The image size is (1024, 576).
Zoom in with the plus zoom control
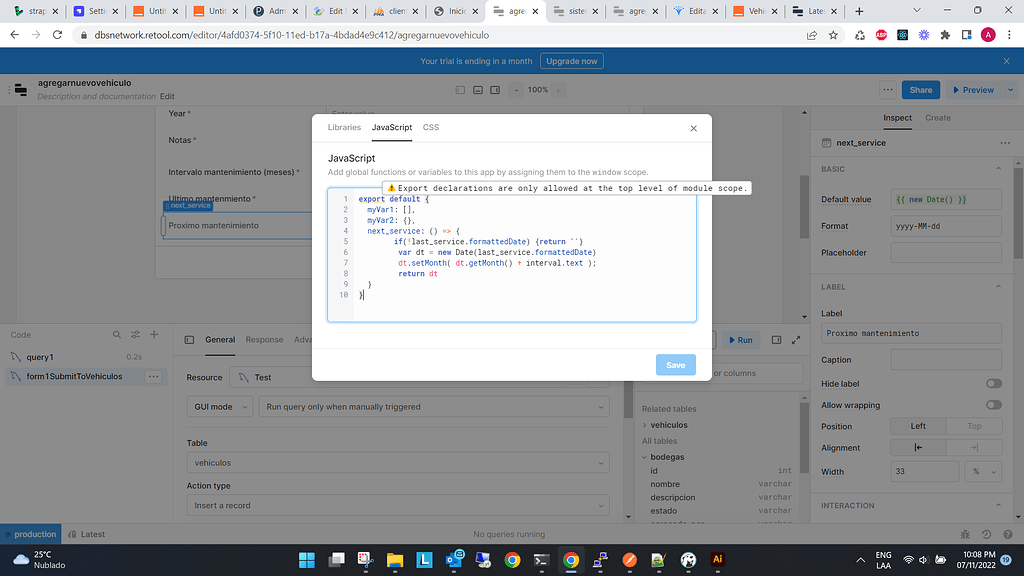(558, 89)
